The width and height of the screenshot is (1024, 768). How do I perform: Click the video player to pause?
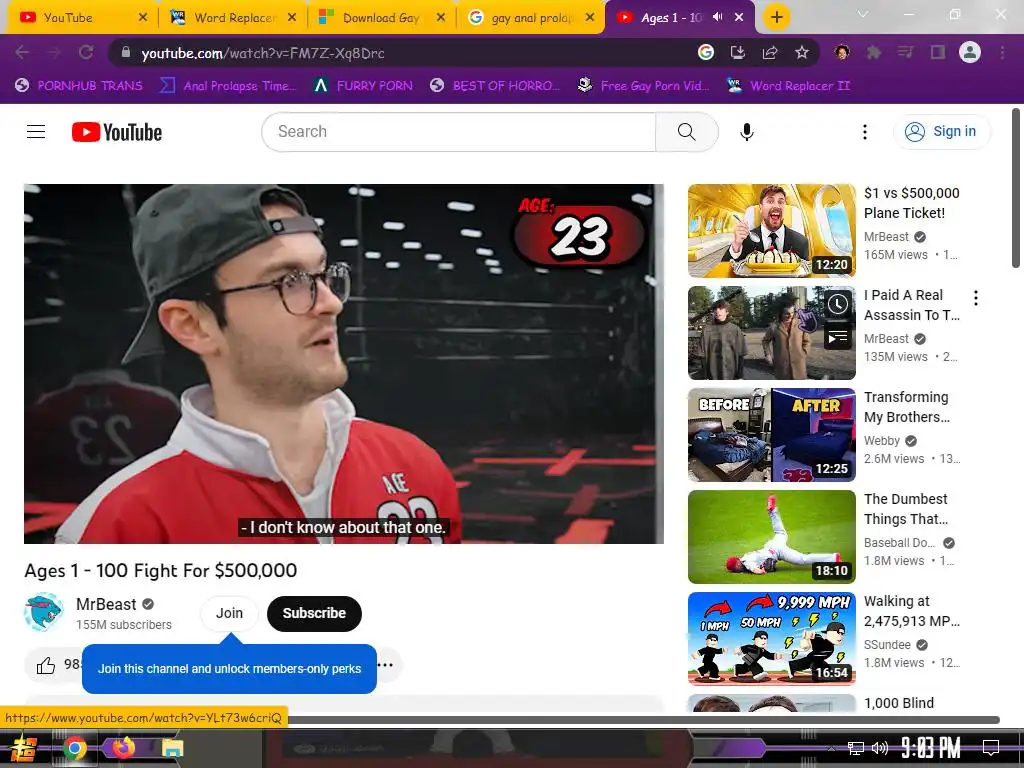[344, 363]
